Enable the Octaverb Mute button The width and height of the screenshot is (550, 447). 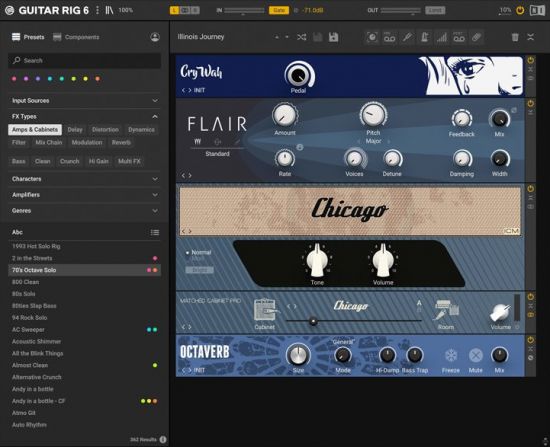(x=475, y=355)
